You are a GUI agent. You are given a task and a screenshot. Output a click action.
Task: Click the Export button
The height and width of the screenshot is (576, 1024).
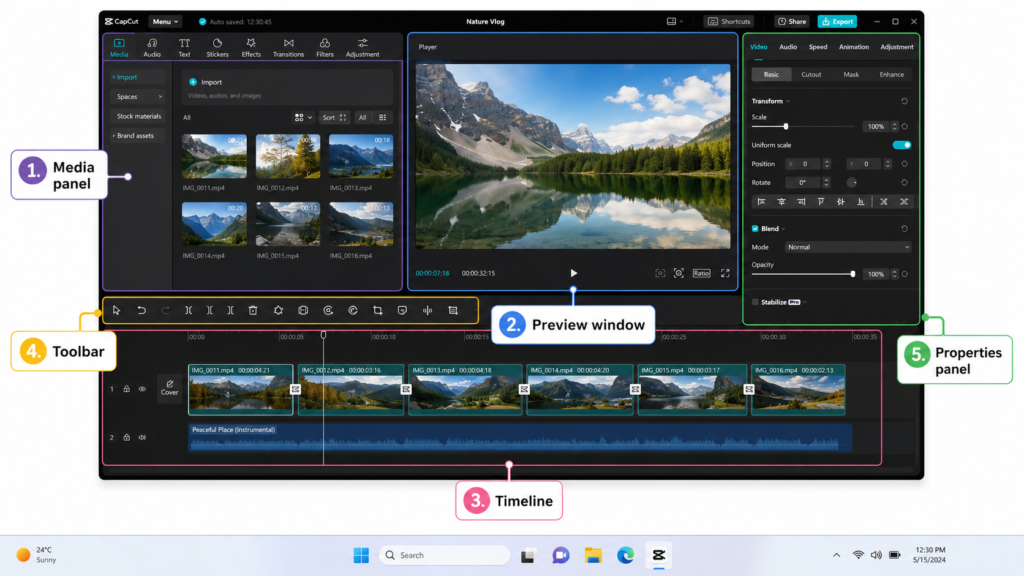tap(837, 22)
